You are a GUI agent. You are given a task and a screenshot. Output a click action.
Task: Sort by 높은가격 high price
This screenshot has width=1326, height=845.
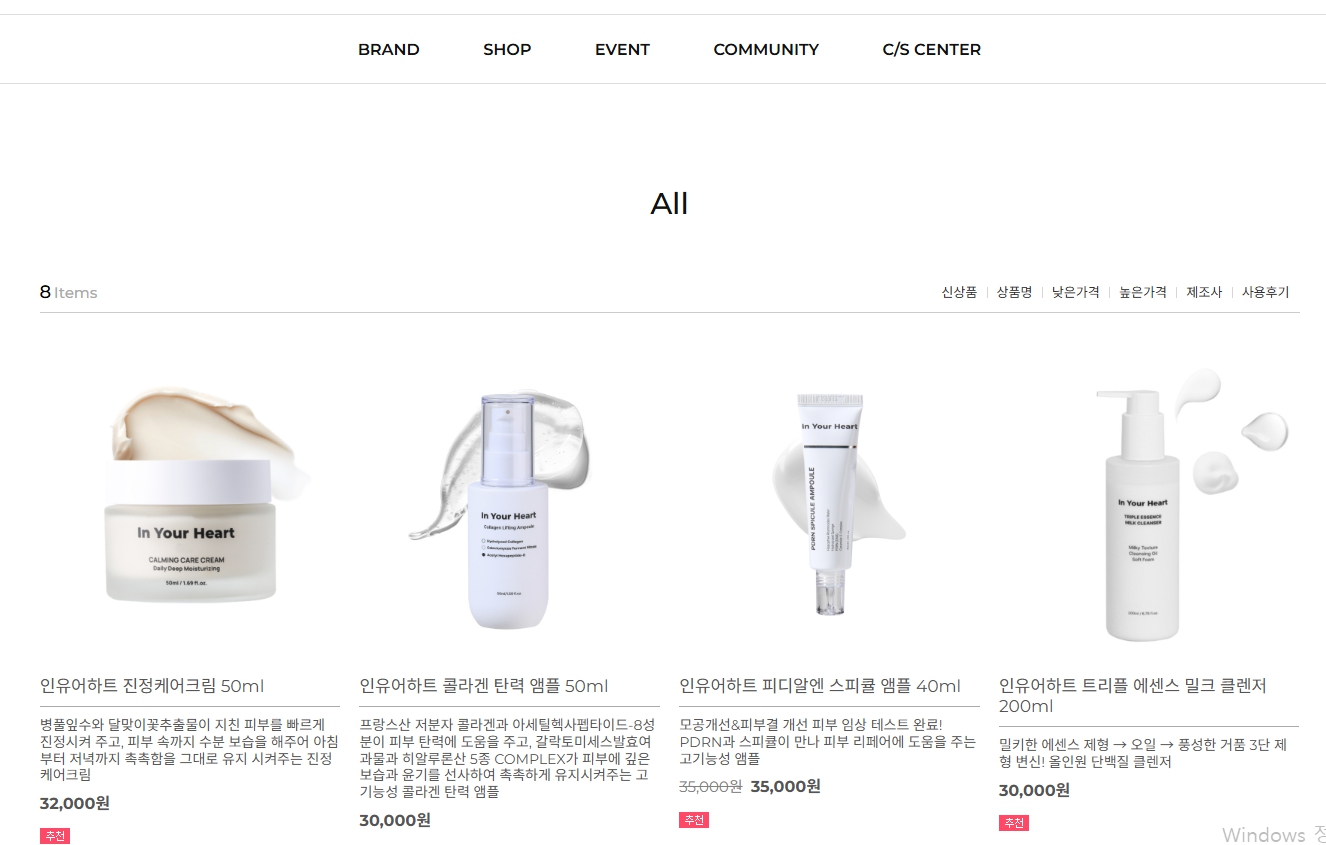tap(1143, 292)
